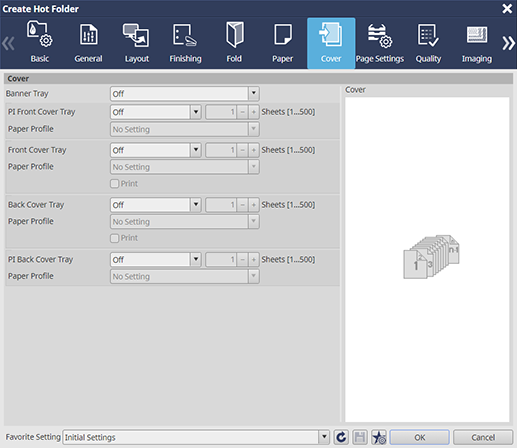The width and height of the screenshot is (517, 448).
Task: Click the Cancel button
Action: 483,437
